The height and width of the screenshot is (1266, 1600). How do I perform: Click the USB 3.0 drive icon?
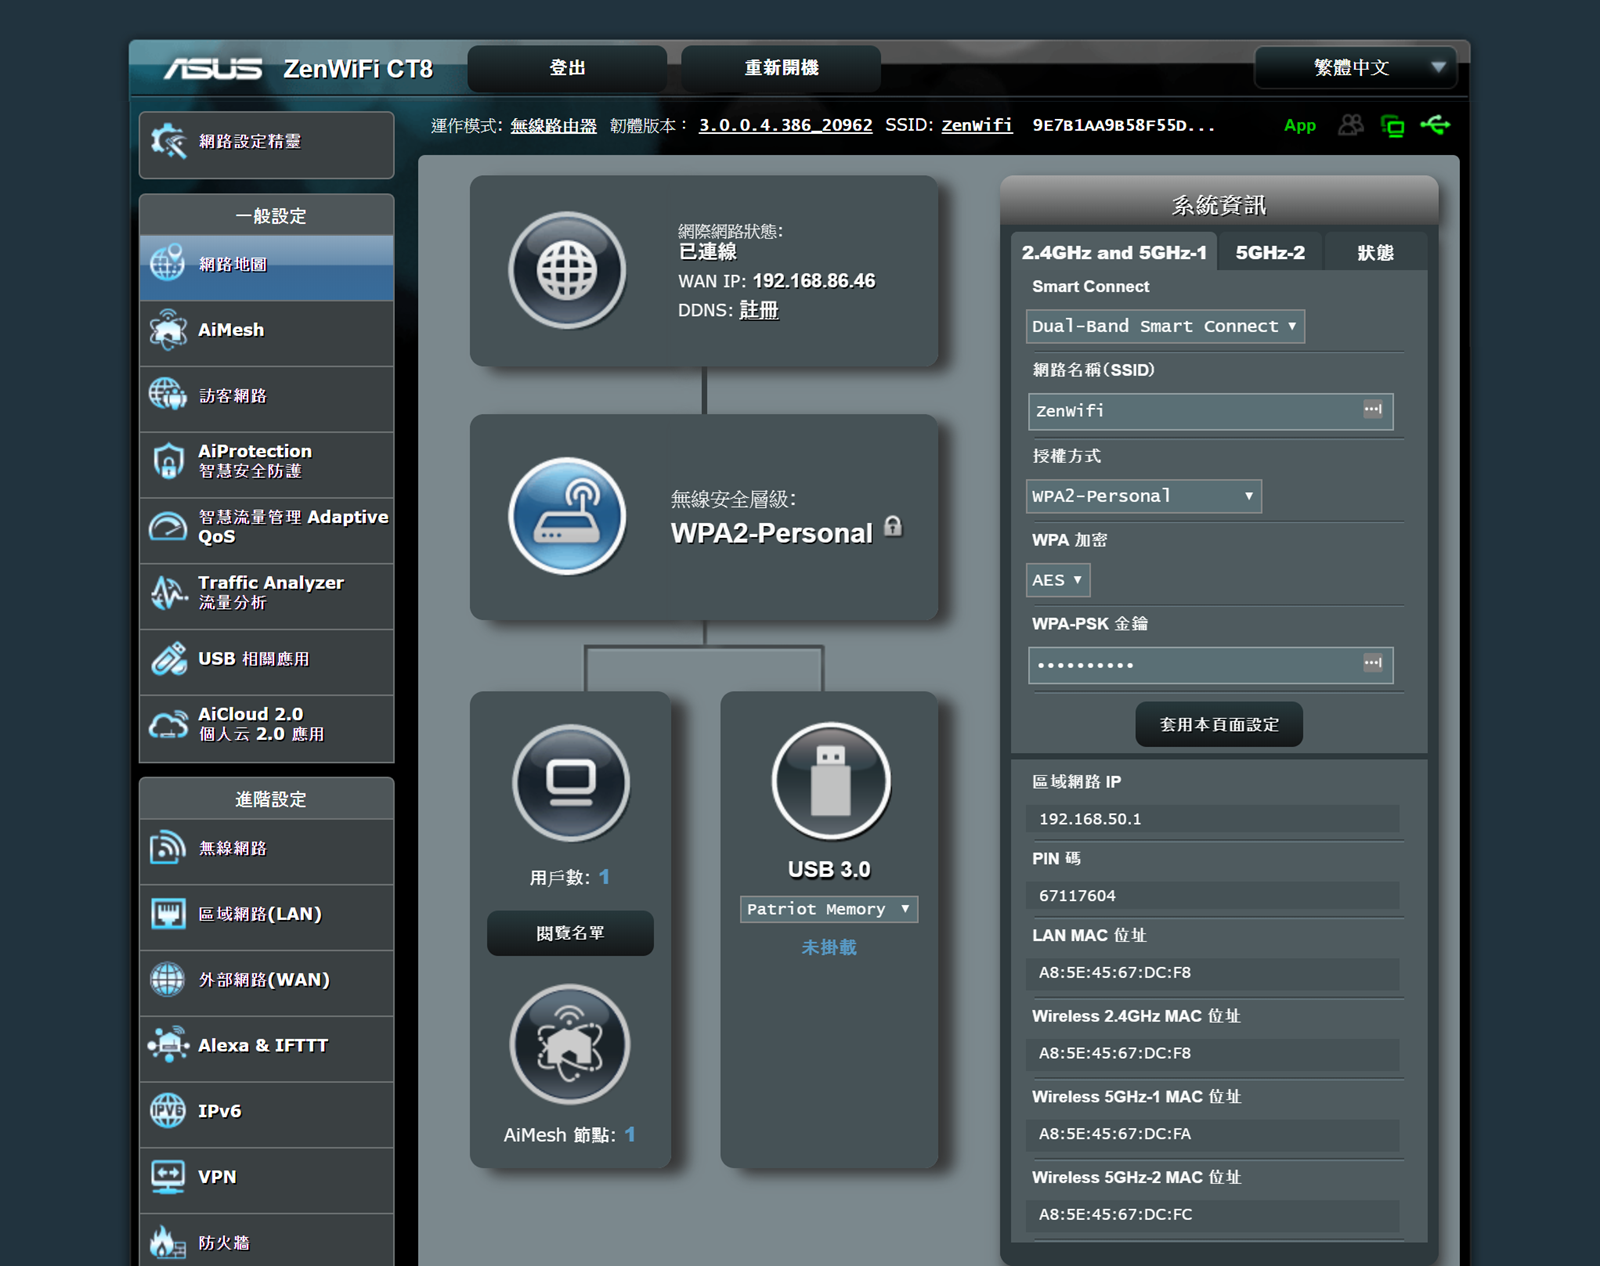tap(830, 782)
